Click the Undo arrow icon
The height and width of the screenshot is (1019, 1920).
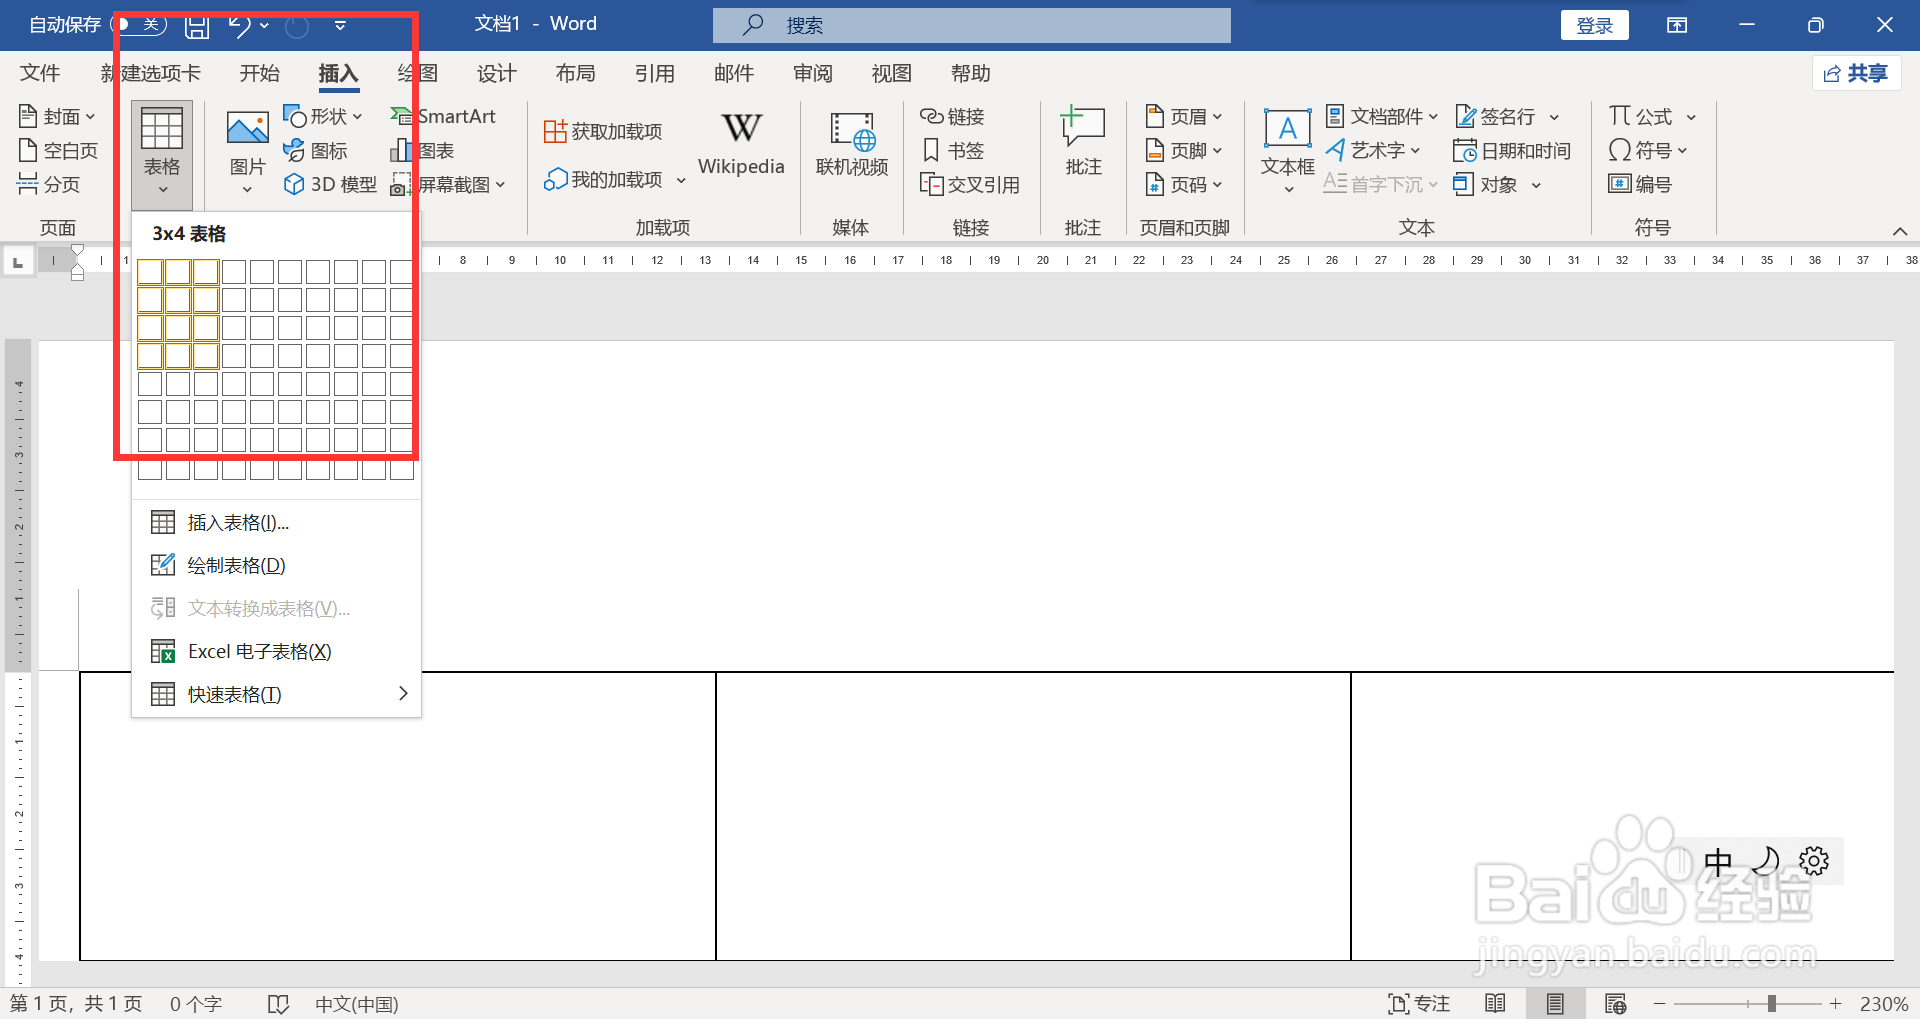[x=239, y=25]
